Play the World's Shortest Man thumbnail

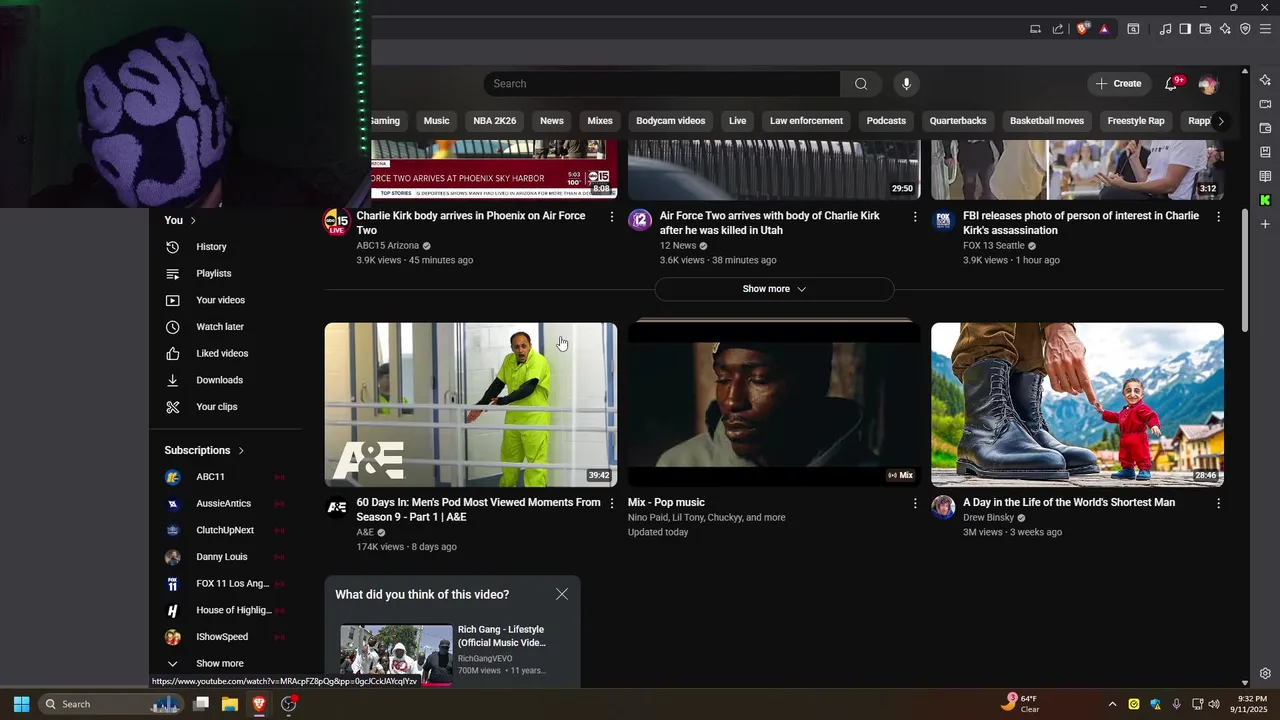tap(1077, 405)
